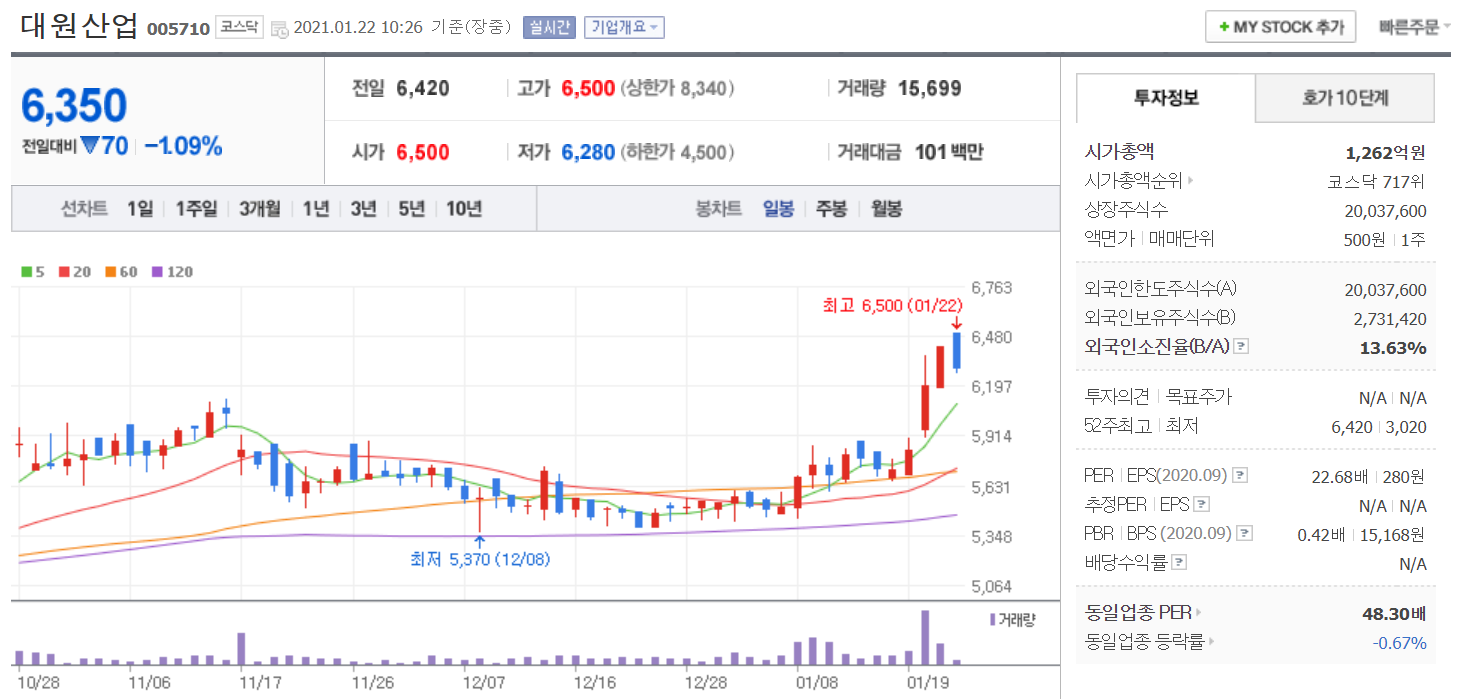
Task: Switch to the 호가10단계 tab
Action: pyautogui.click(x=1344, y=98)
